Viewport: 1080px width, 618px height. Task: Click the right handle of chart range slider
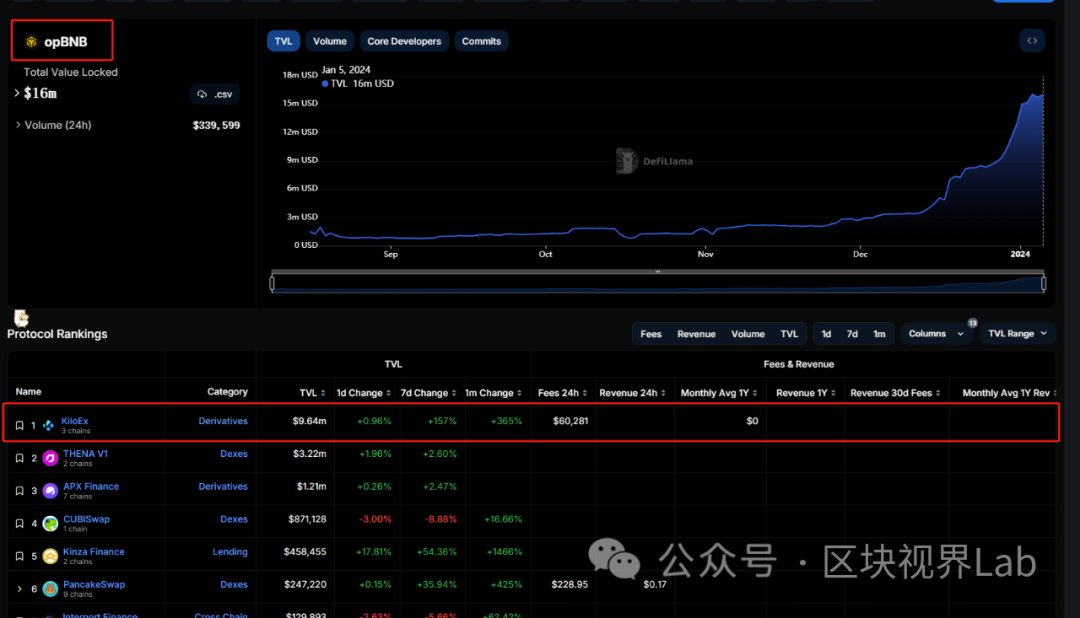1043,283
